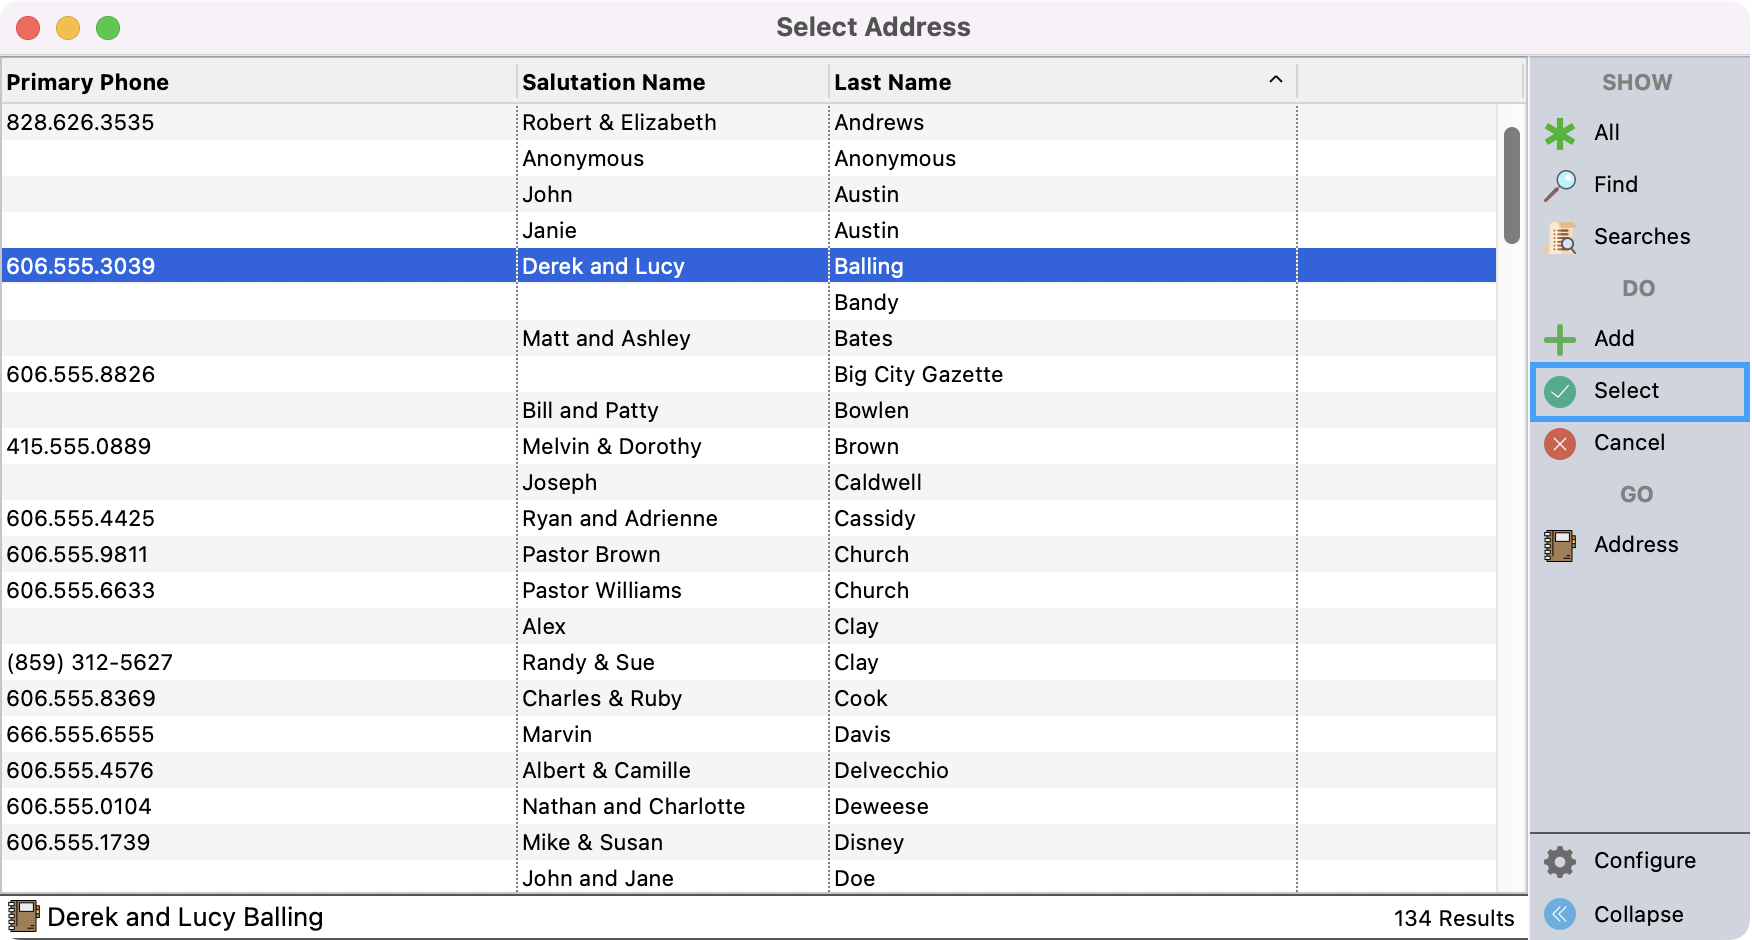Collapse the sidebar using the double-chevron control
Viewport: 1752px width, 940px height.
1560,913
